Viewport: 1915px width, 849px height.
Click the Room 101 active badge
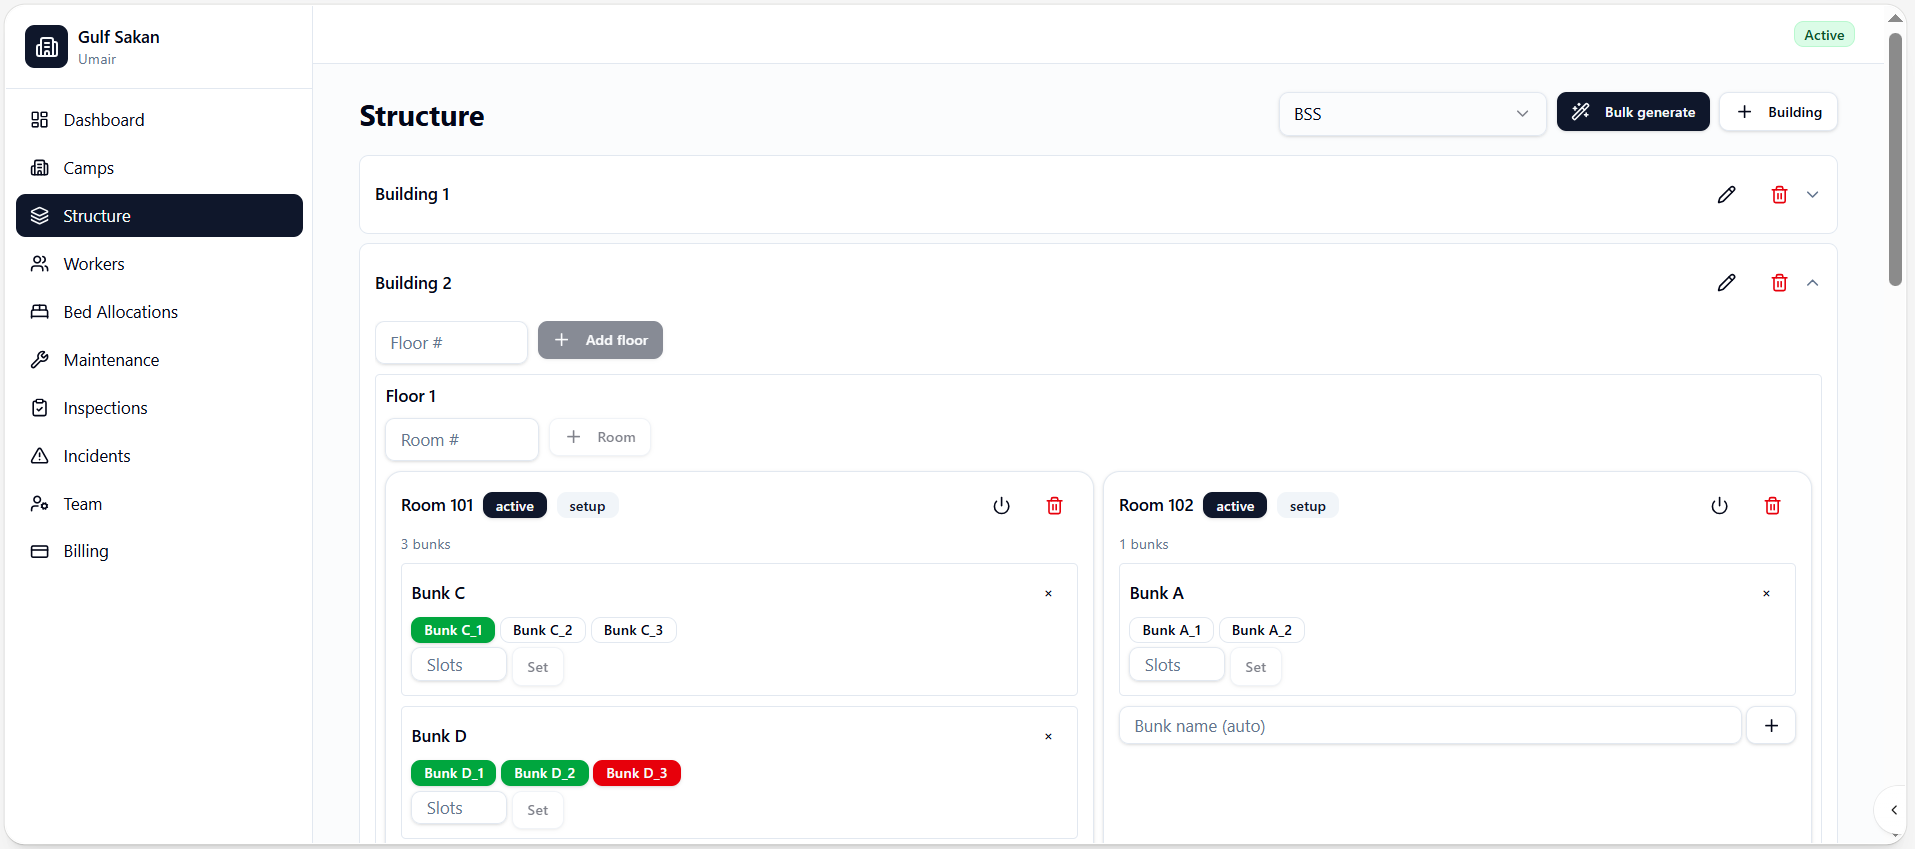(x=515, y=506)
